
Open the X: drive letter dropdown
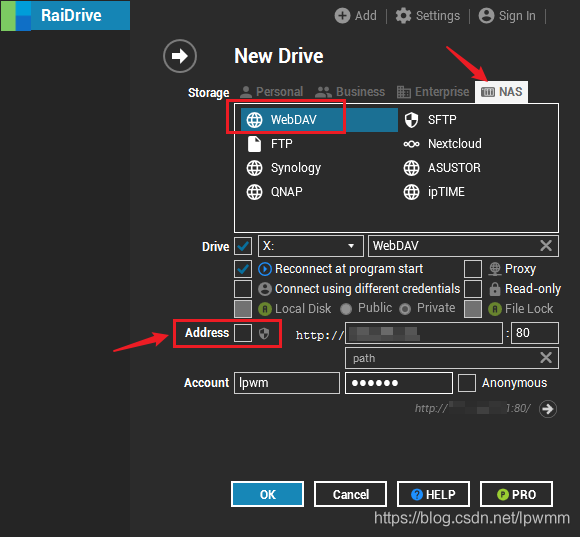pos(310,246)
